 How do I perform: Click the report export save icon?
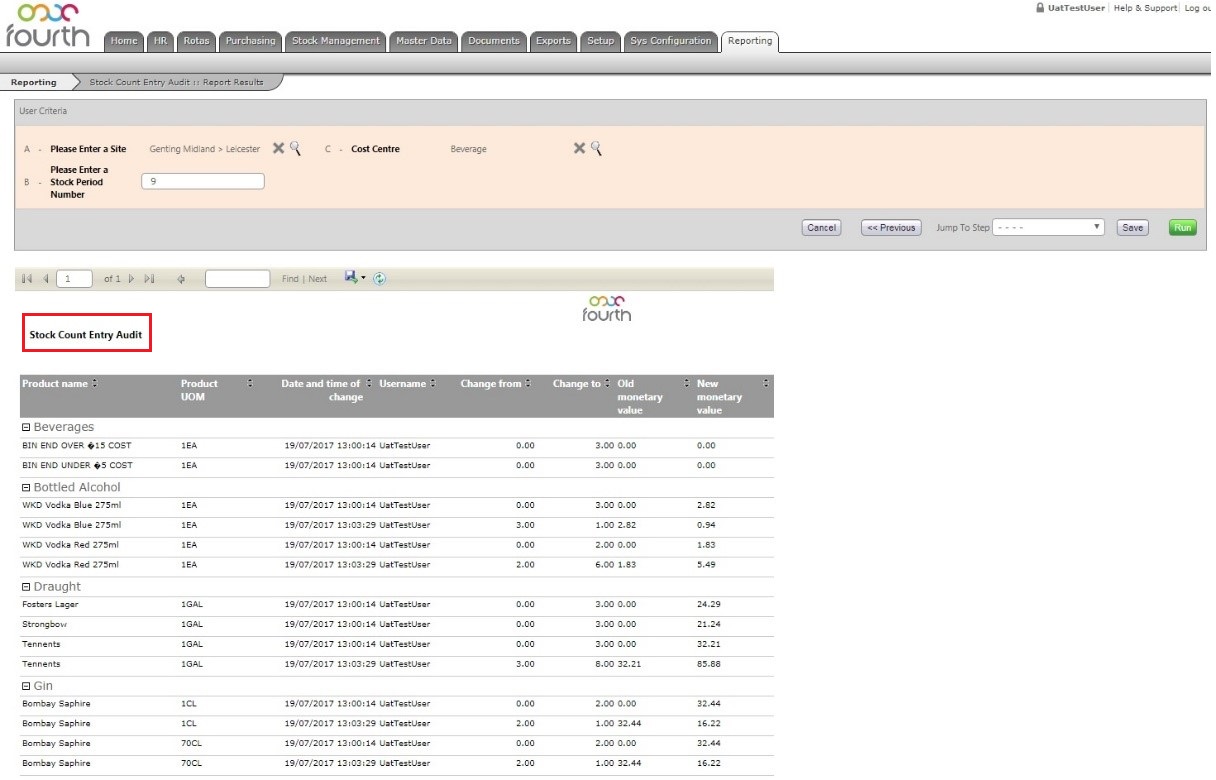click(352, 278)
